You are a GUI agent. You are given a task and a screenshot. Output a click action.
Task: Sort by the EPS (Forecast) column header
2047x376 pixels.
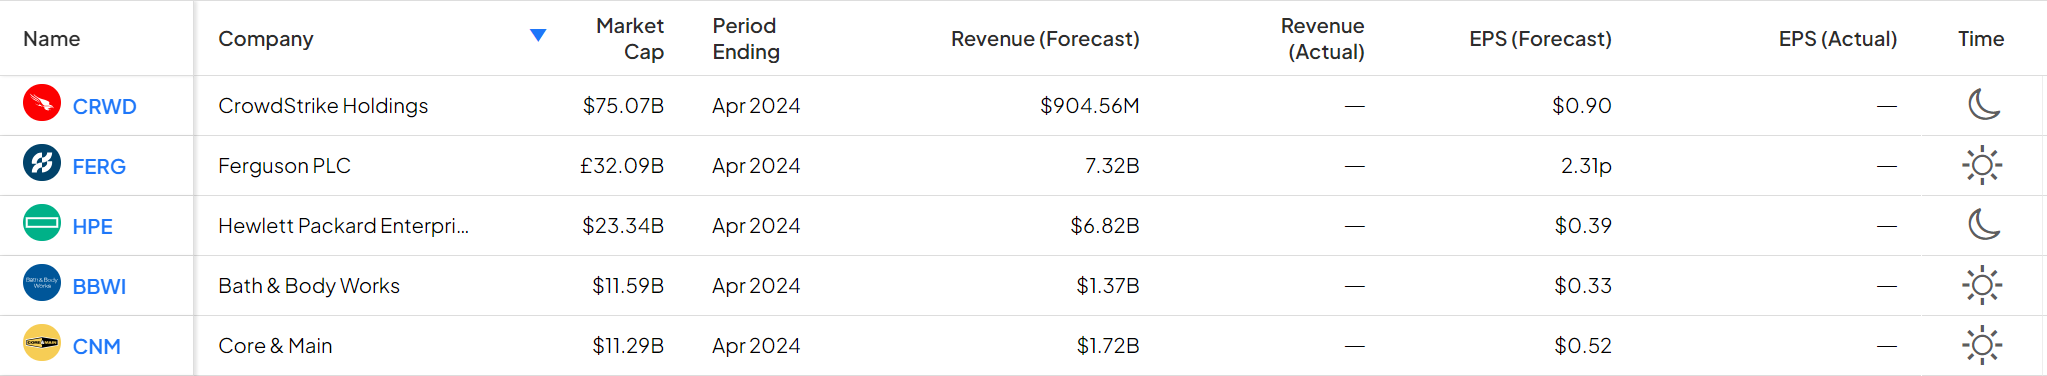tap(1540, 38)
